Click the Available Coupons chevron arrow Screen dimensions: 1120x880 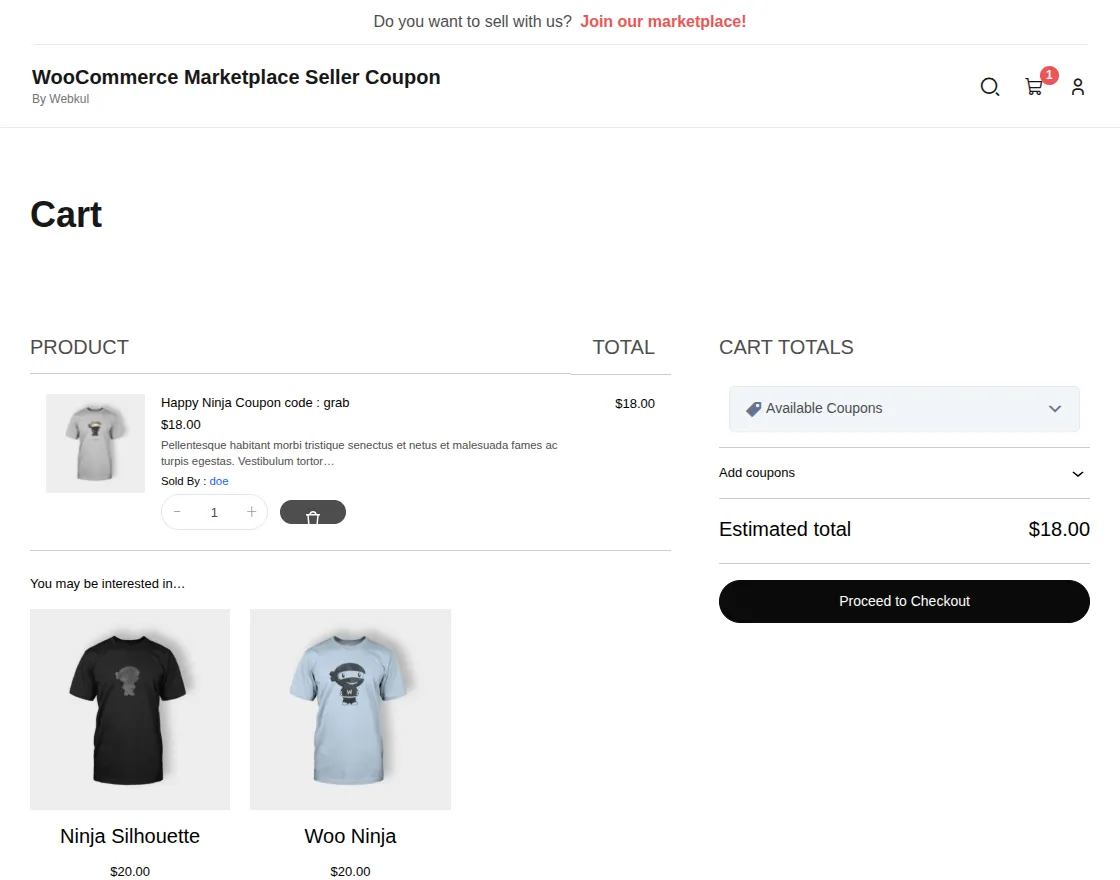[x=1055, y=409]
